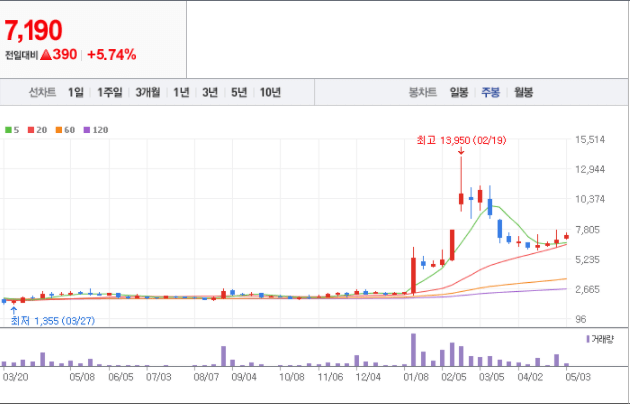
Task: Click the 08/07 date label
Action: [x=207, y=377]
